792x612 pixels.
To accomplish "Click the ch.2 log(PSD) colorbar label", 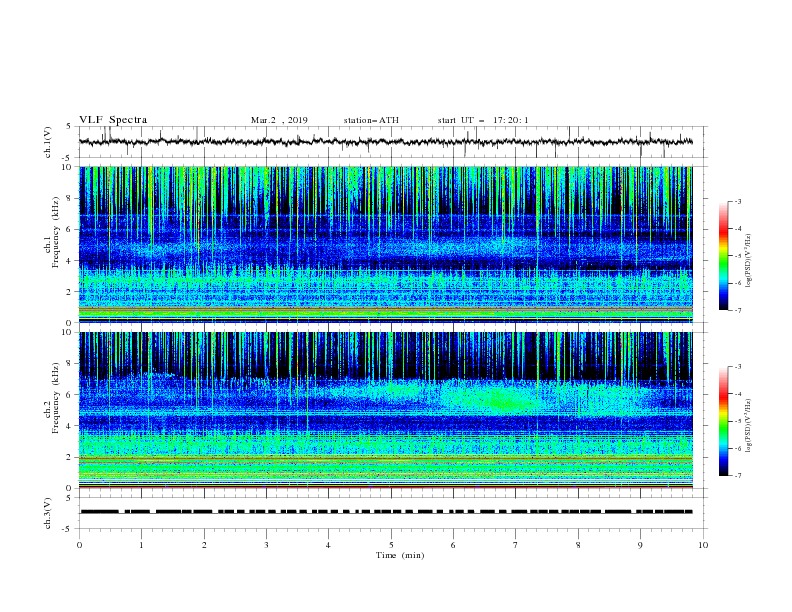I will pyautogui.click(x=749, y=426).
